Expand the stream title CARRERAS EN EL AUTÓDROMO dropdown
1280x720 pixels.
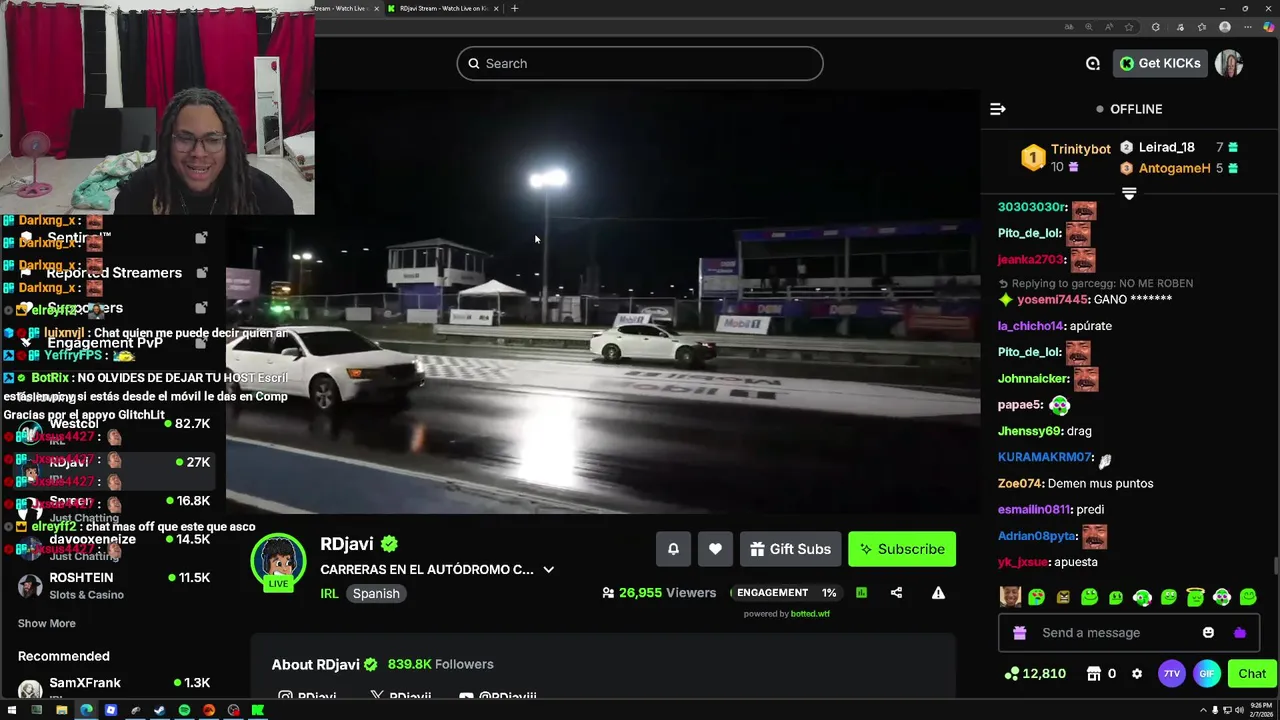pyautogui.click(x=548, y=570)
